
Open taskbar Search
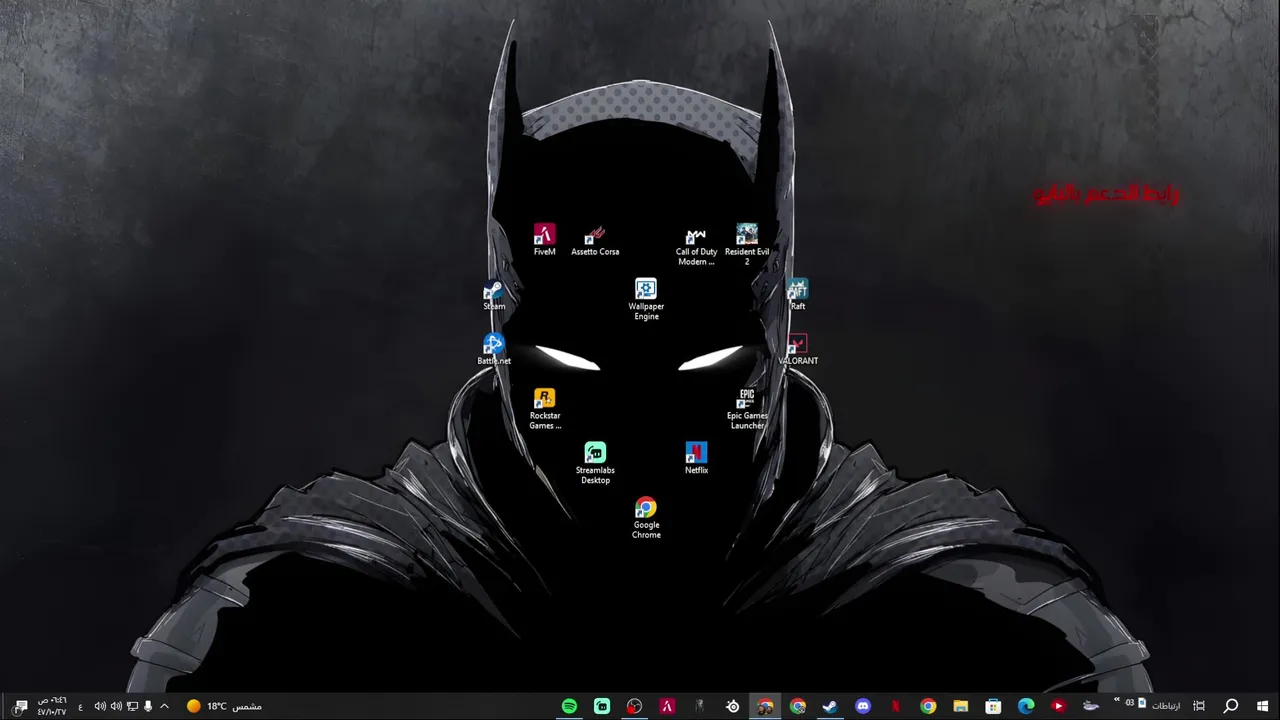(x=1231, y=706)
